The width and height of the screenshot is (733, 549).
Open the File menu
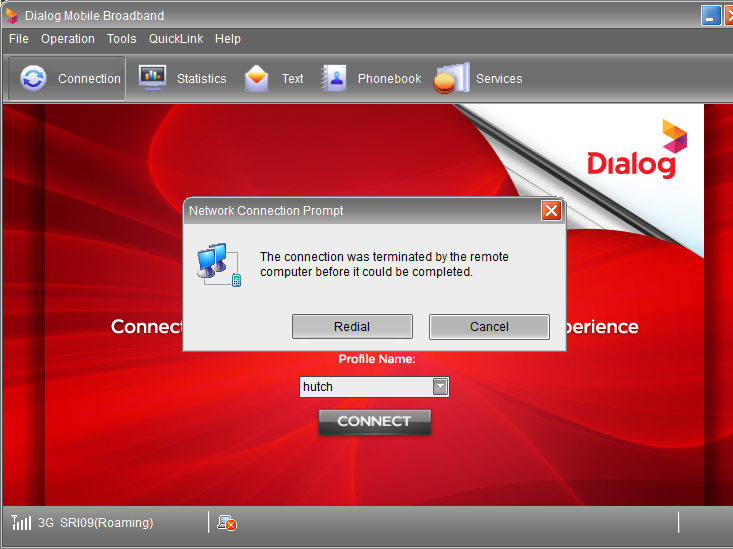click(19, 39)
